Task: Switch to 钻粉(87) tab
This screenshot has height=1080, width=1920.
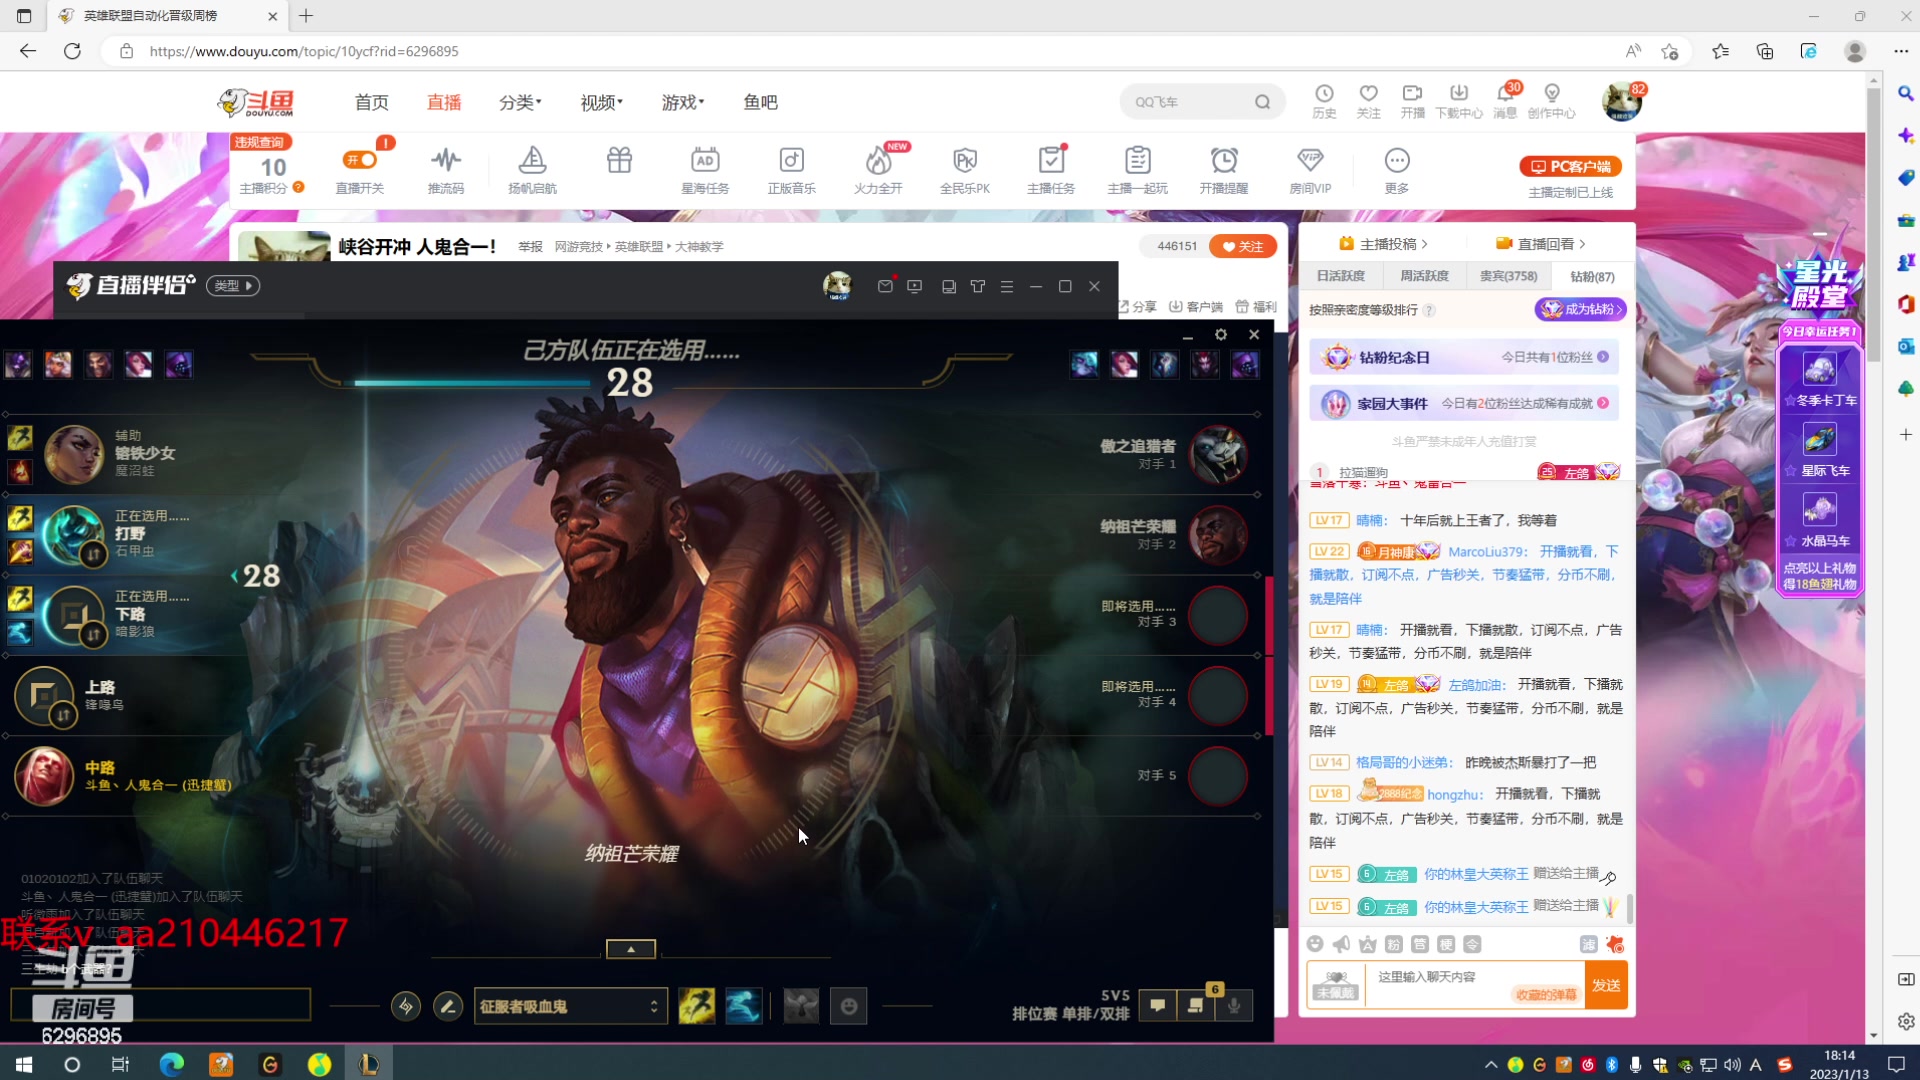Action: tap(1592, 277)
